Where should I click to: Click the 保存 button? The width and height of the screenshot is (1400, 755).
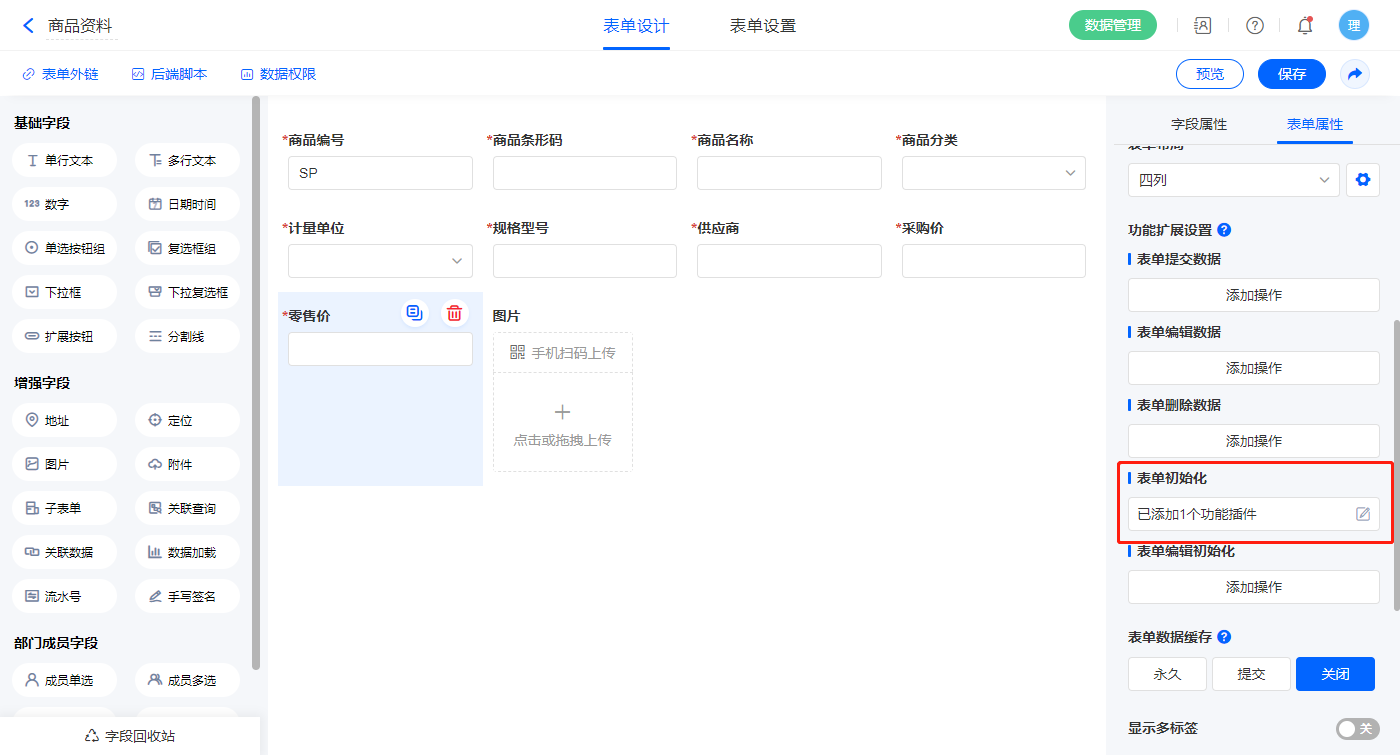click(1291, 74)
